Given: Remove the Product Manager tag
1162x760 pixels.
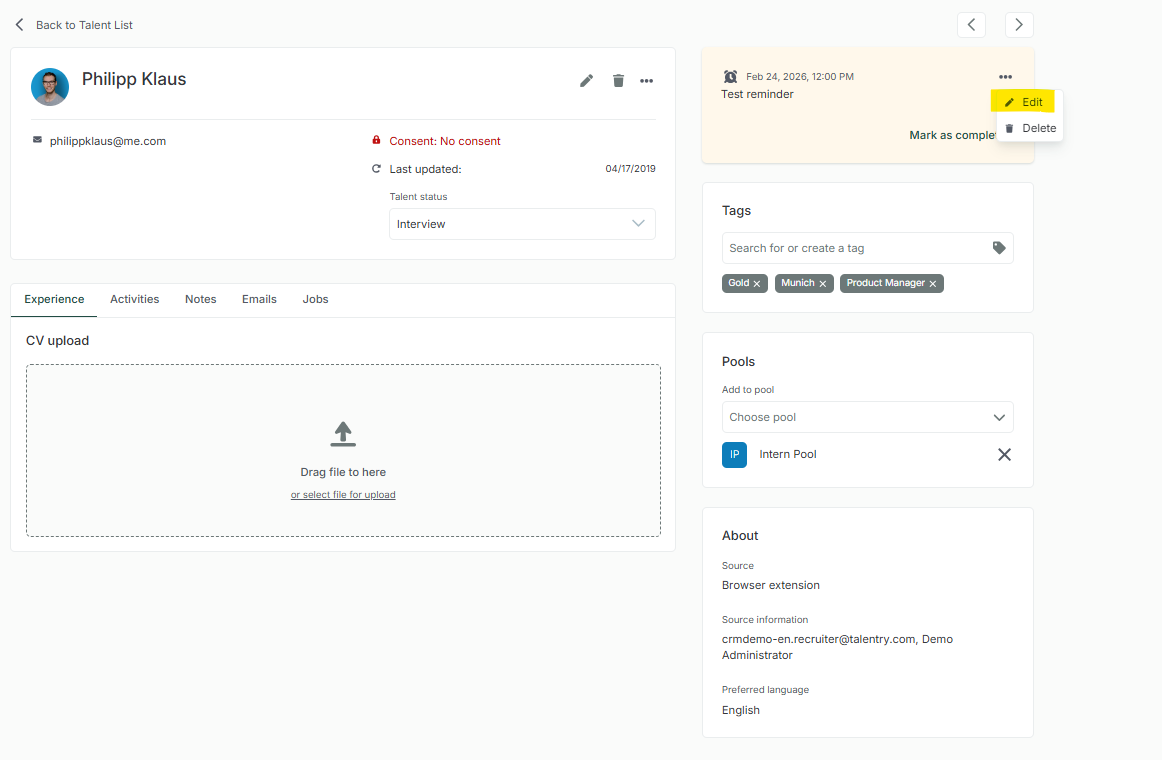Looking at the screenshot, I should (933, 284).
